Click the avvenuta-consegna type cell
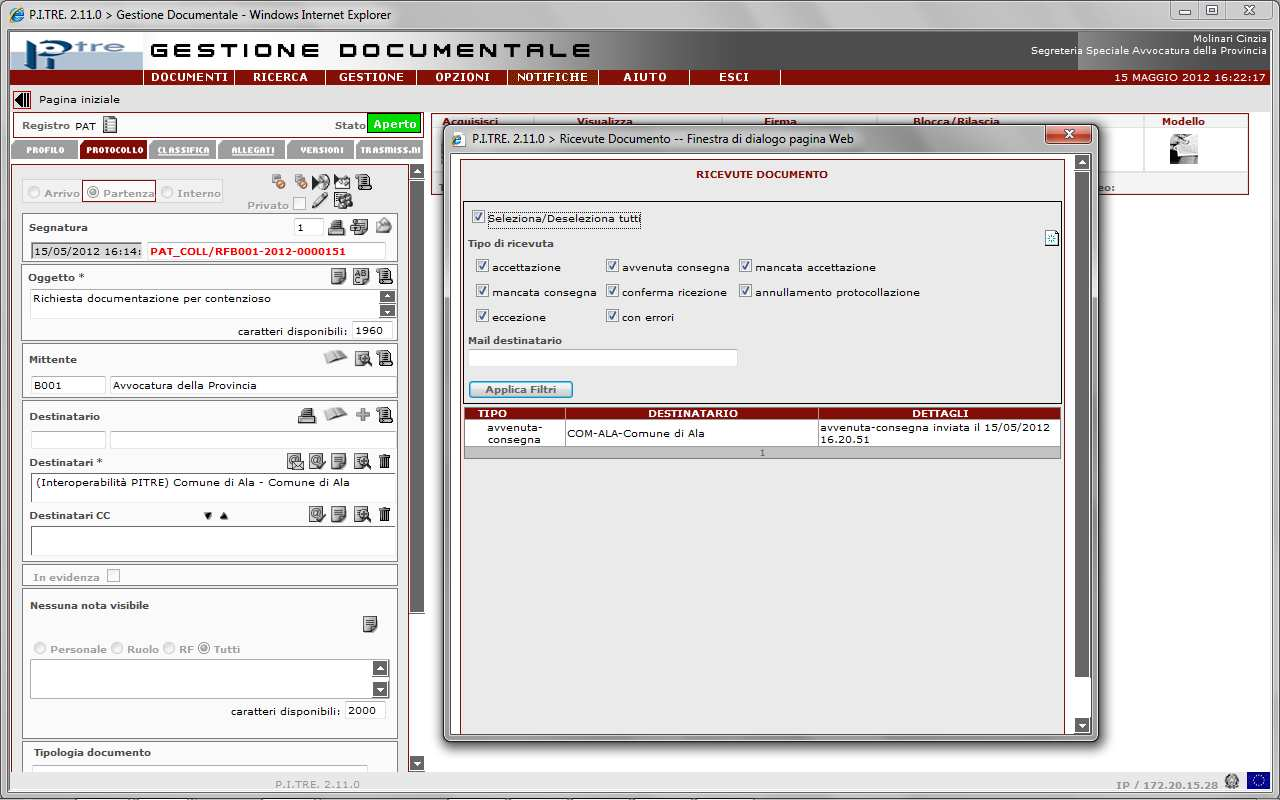Image resolution: width=1280 pixels, height=800 pixels. point(515,433)
